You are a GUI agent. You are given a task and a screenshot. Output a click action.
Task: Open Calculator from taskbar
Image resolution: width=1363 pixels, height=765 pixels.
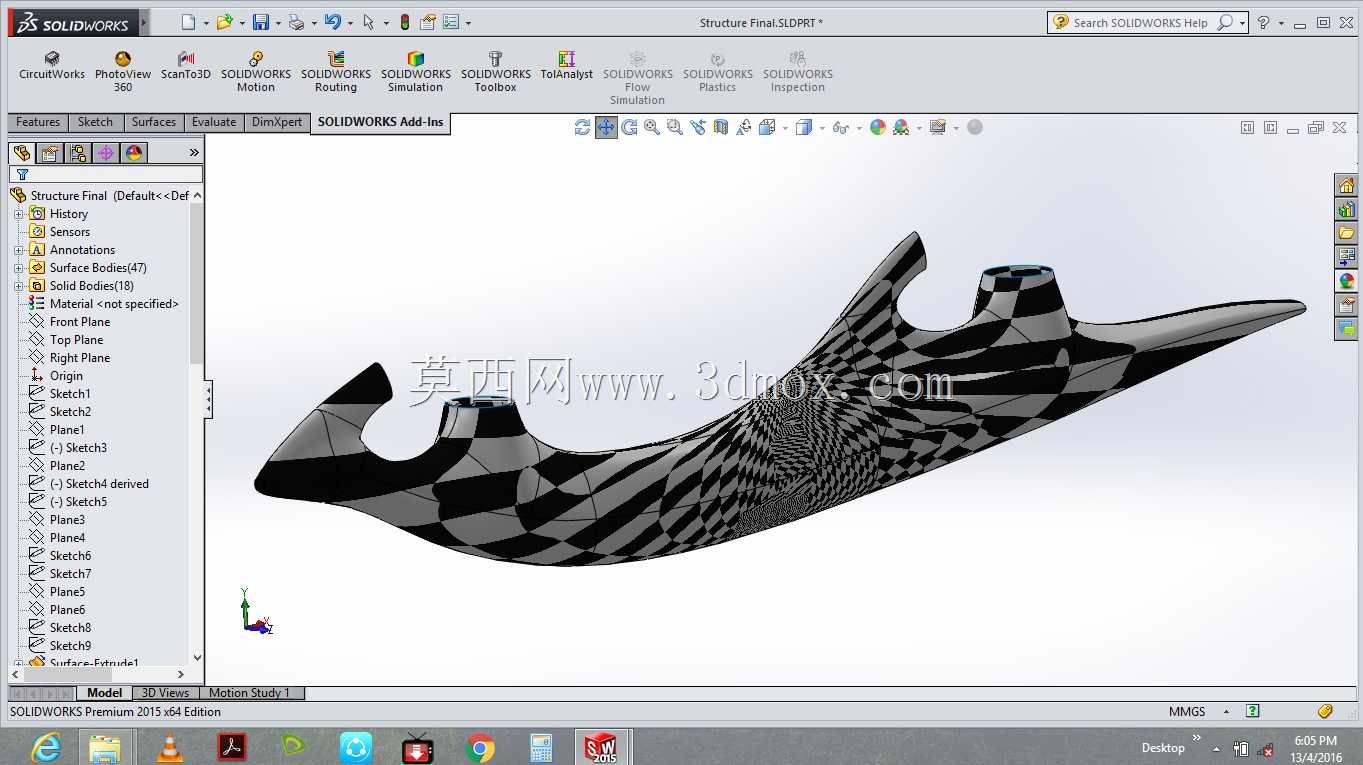click(541, 747)
